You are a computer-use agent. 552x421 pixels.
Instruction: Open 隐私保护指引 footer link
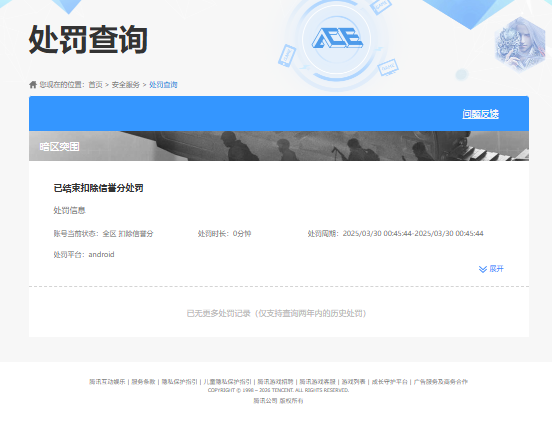click(180, 382)
